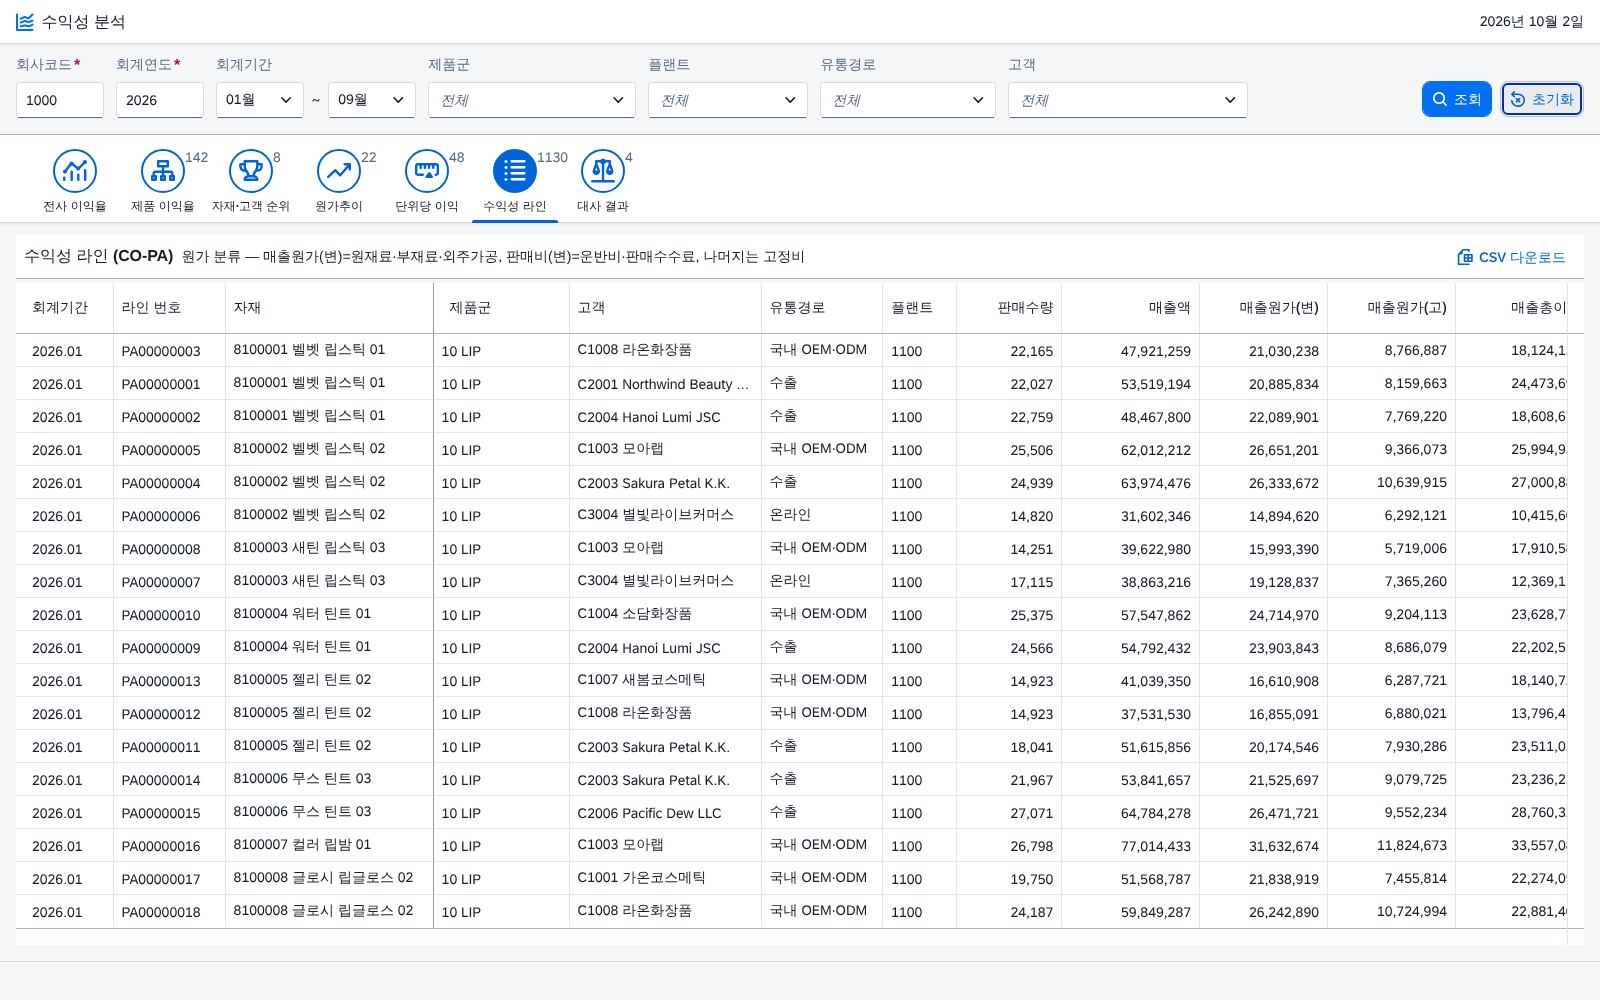
Task: Open the 대사 결과 scales icon
Action: pyautogui.click(x=603, y=171)
